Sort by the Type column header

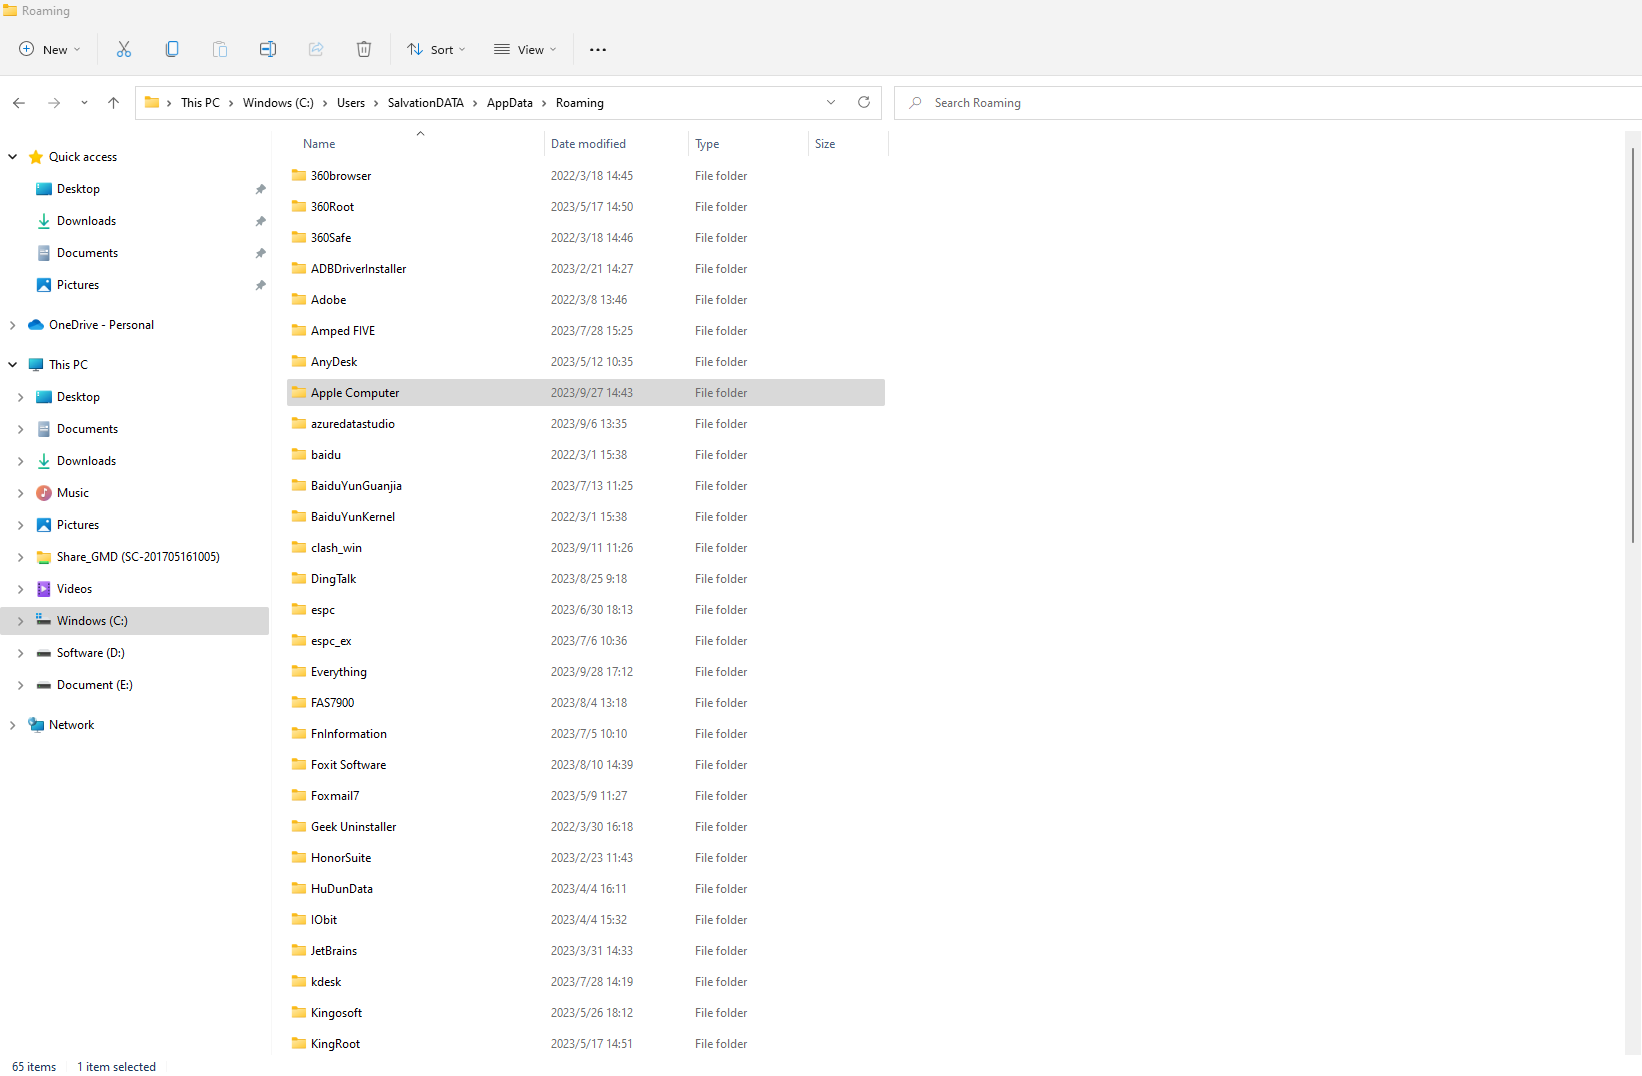point(748,144)
